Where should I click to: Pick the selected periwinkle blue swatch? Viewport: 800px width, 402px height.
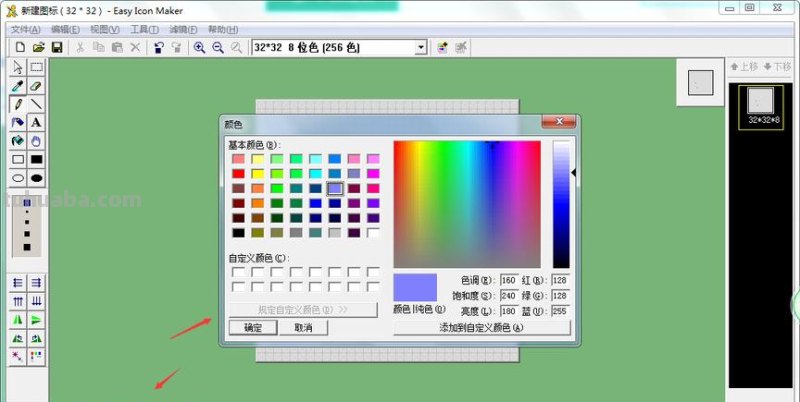pyautogui.click(x=335, y=188)
